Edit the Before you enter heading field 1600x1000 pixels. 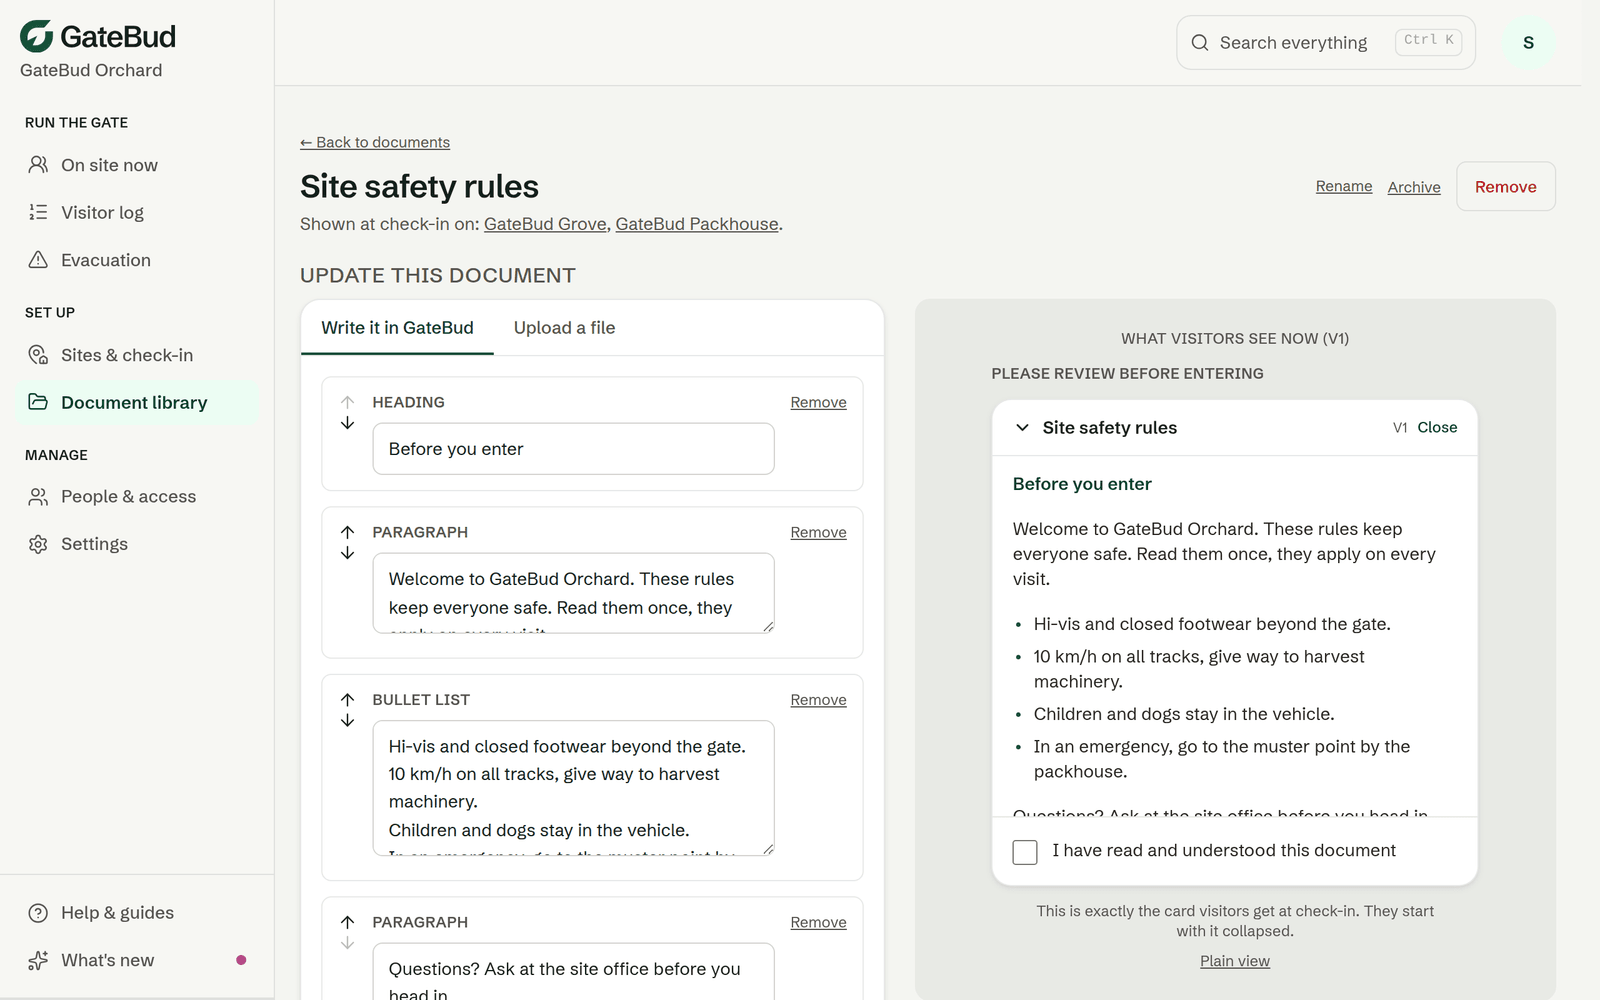click(x=573, y=449)
